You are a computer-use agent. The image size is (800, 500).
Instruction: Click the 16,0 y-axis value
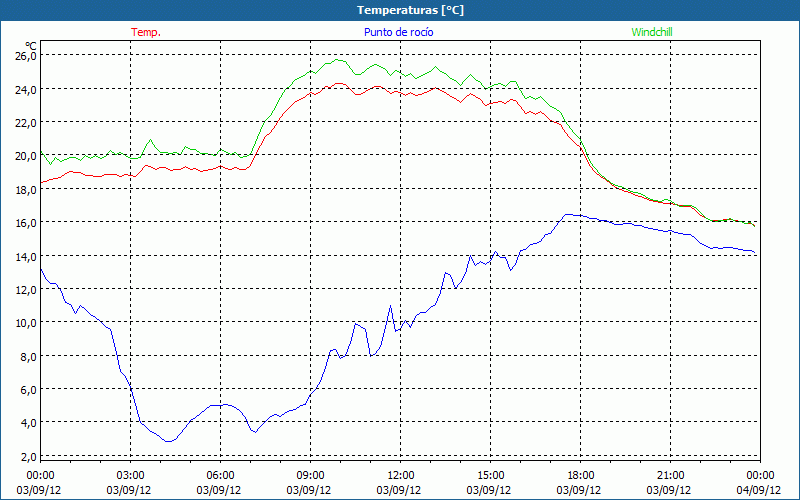pyautogui.click(x=26, y=223)
